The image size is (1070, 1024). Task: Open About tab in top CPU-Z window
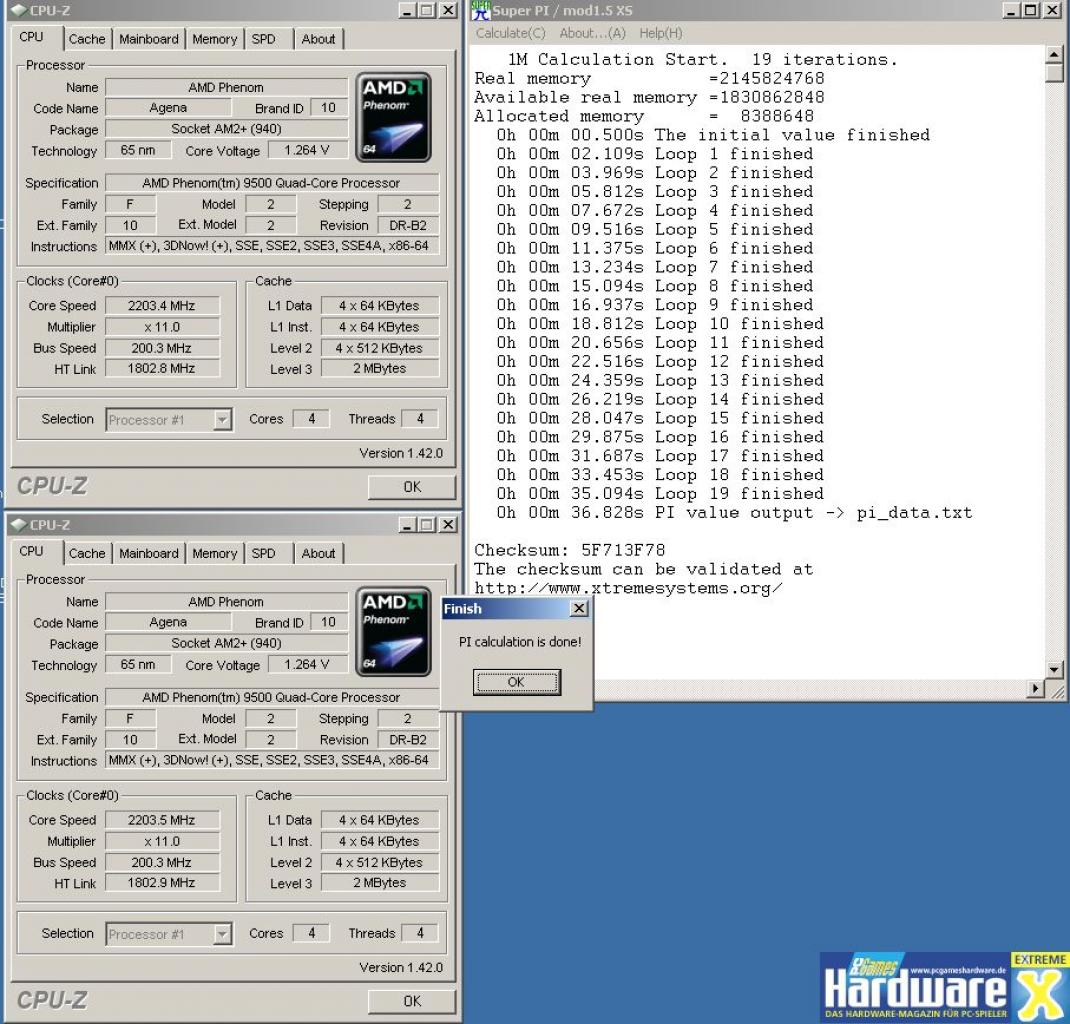pyautogui.click(x=318, y=39)
